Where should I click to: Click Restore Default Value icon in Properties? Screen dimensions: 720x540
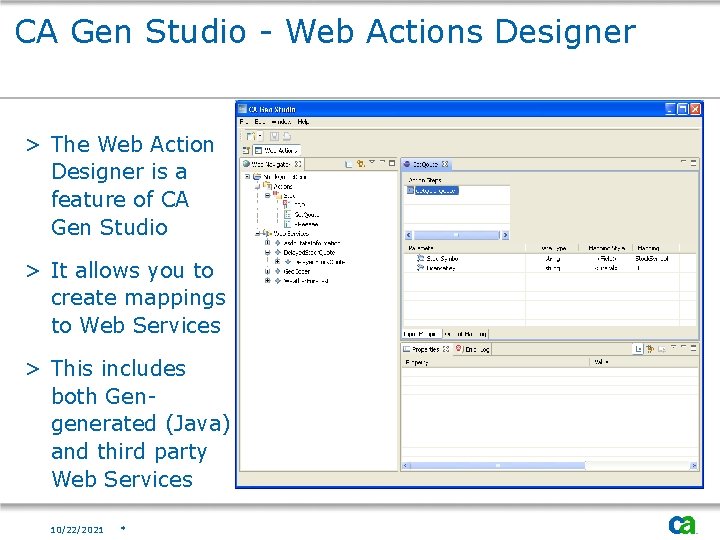tap(662, 349)
